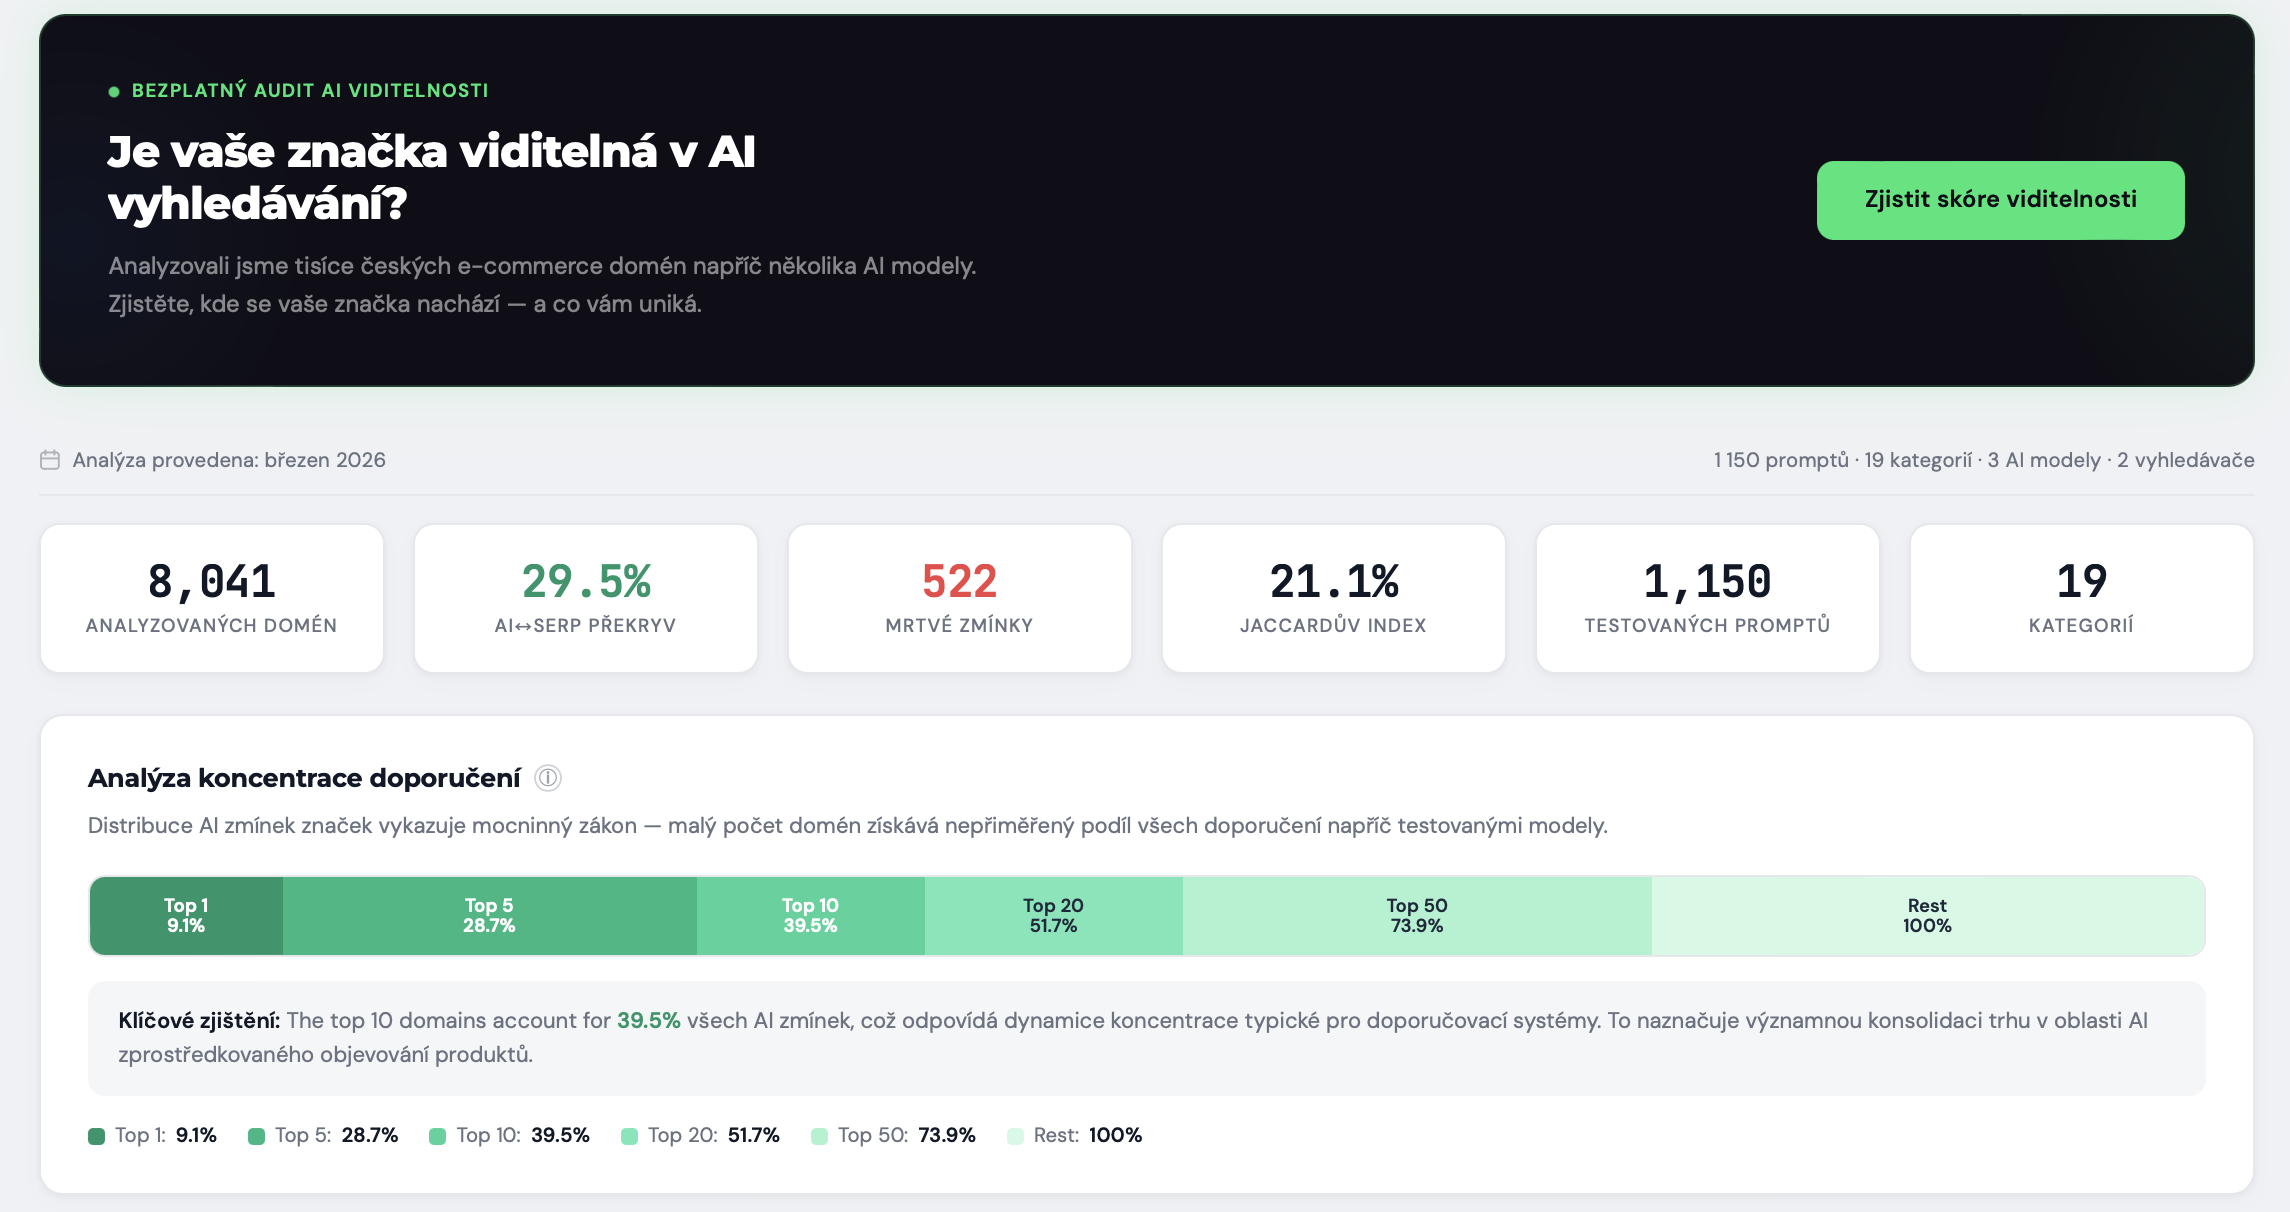Screen dimensions: 2290x1212
Task: Select the Top 10 legend square
Action: [437, 1135]
